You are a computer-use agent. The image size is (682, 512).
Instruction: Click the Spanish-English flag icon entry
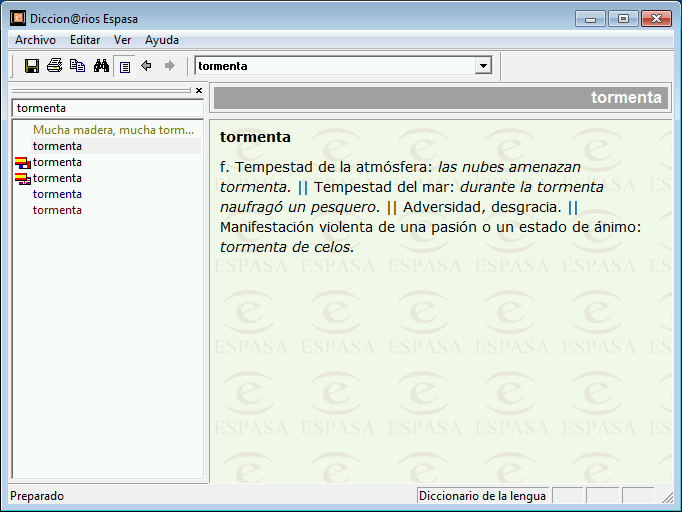[x=22, y=178]
